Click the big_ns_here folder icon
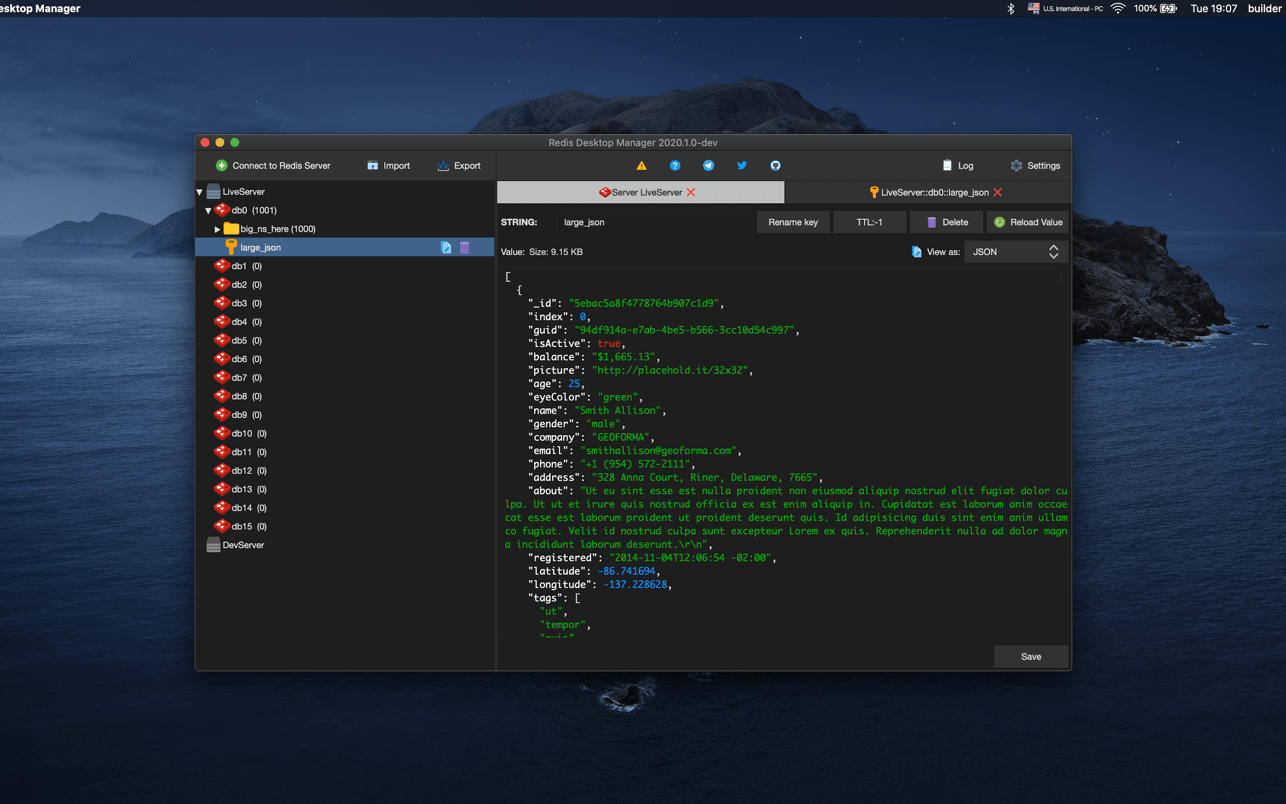1286x804 pixels. [231, 229]
